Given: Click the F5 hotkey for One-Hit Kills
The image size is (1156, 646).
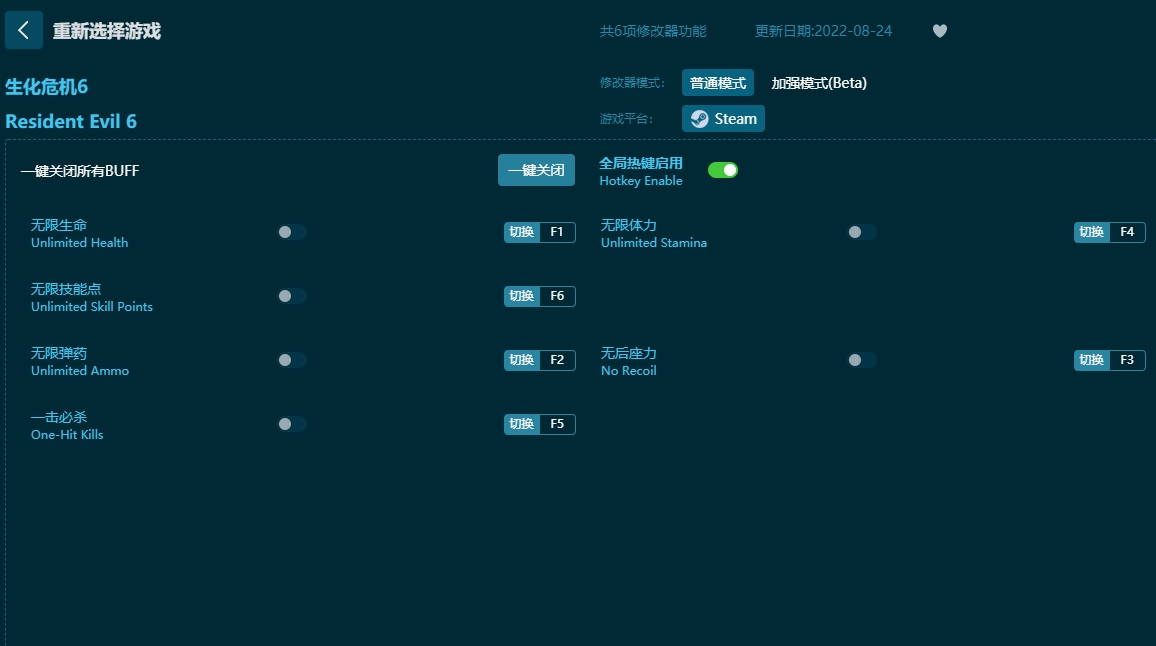Looking at the screenshot, I should click(x=539, y=423).
